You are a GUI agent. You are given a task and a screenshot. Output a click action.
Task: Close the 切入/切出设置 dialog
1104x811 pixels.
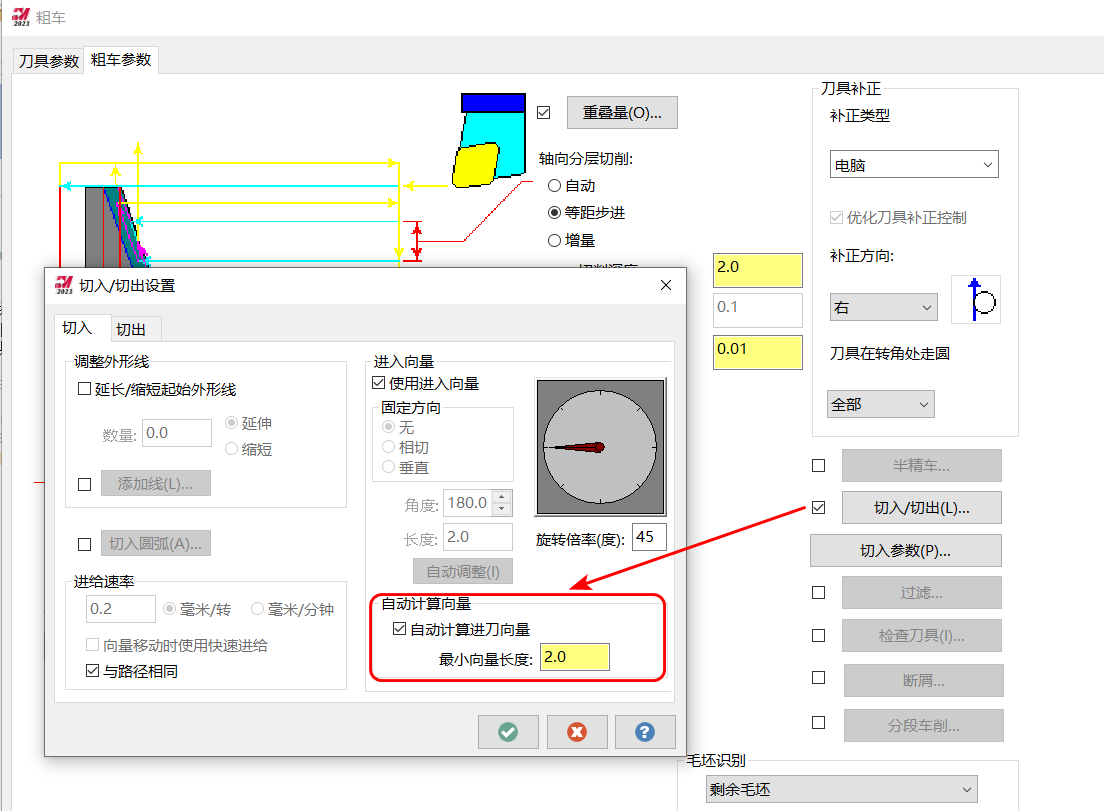coord(666,285)
